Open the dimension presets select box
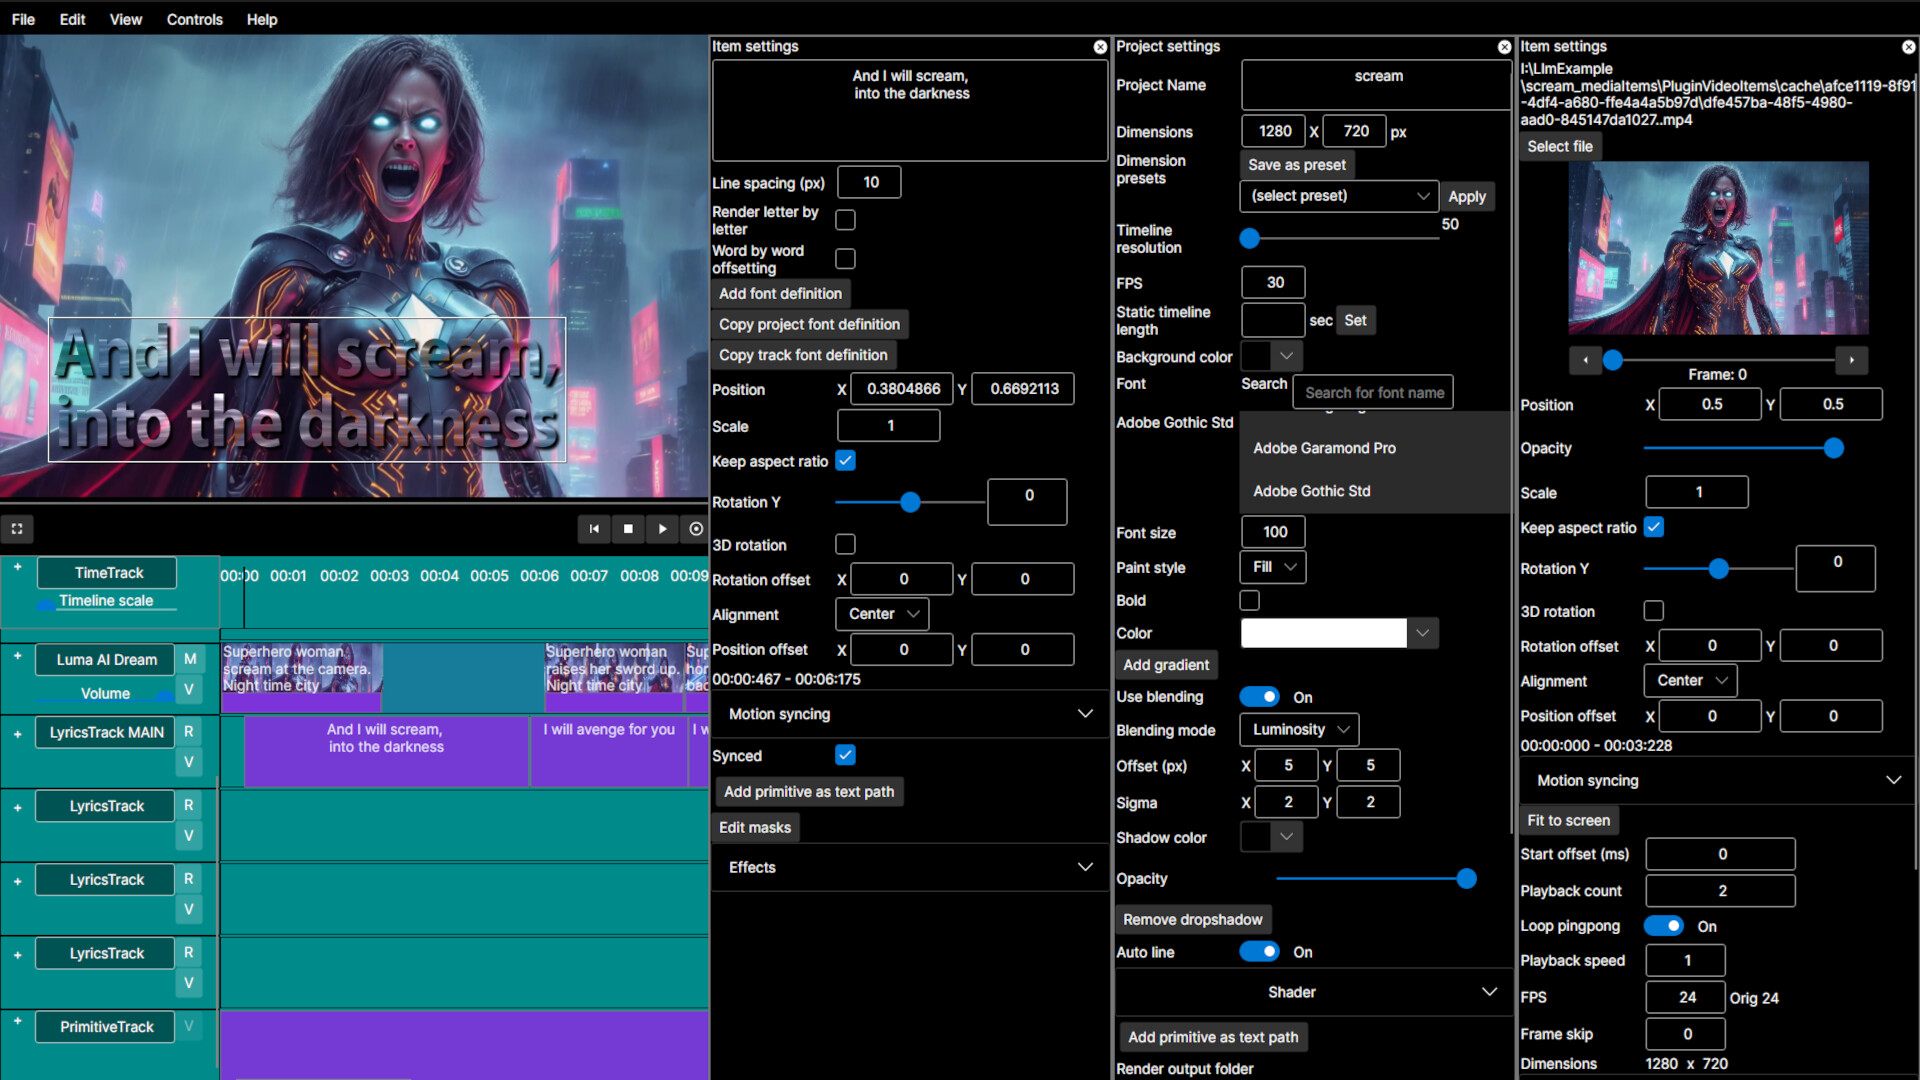The image size is (1920, 1080). click(x=1339, y=196)
